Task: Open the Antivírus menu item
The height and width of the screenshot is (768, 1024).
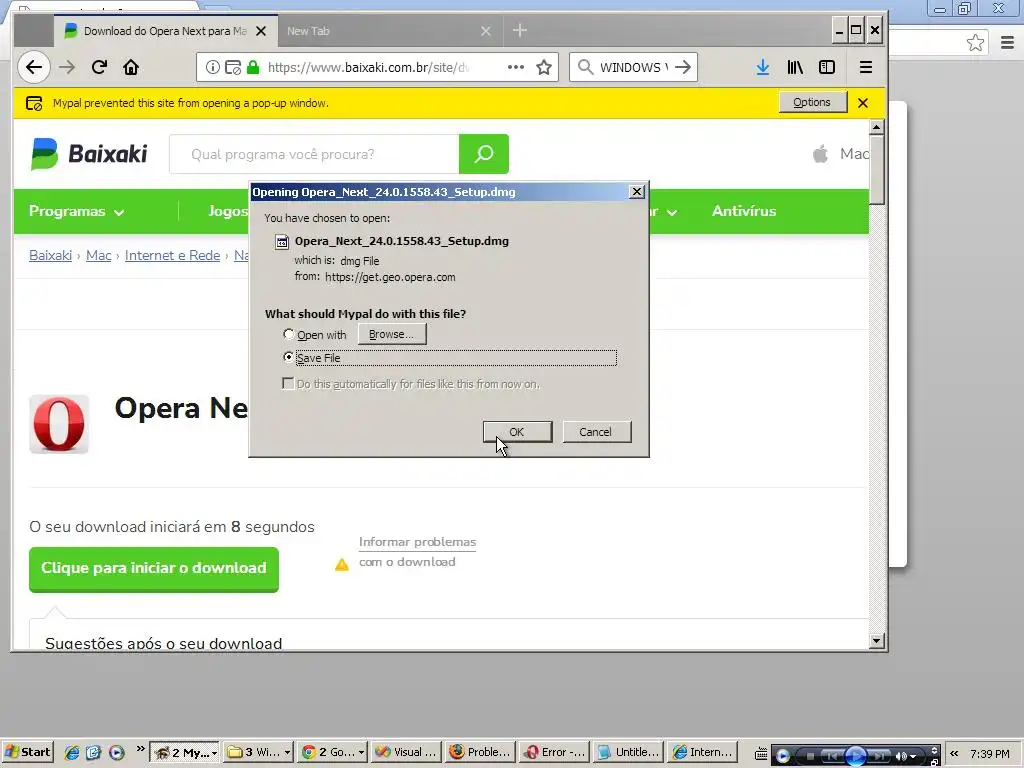Action: pos(744,212)
